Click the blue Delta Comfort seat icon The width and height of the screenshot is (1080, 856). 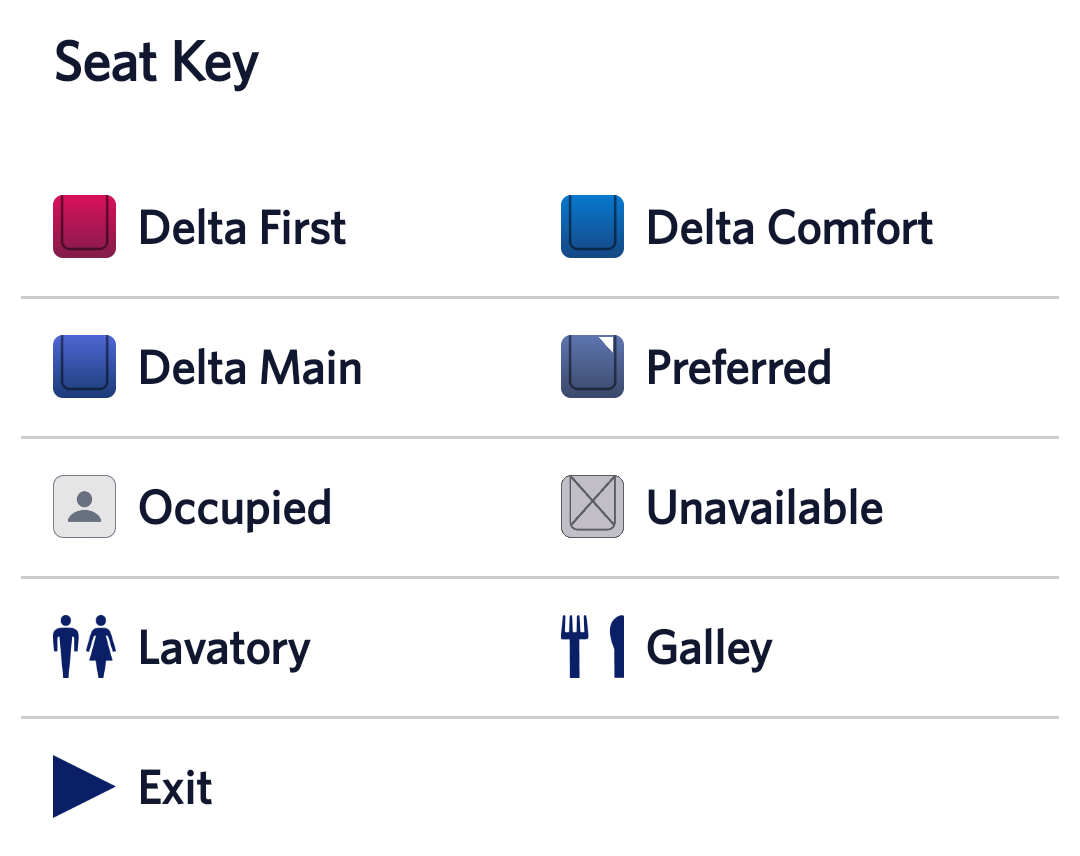592,226
